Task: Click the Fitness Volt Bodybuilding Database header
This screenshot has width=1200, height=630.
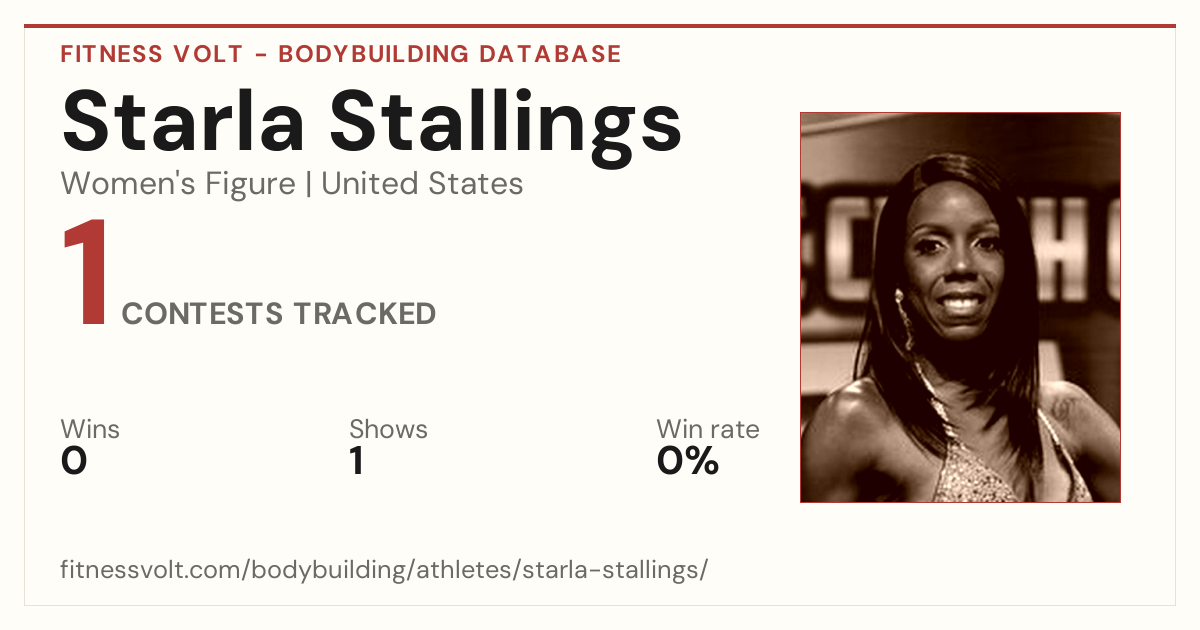Action: pyautogui.click(x=341, y=54)
